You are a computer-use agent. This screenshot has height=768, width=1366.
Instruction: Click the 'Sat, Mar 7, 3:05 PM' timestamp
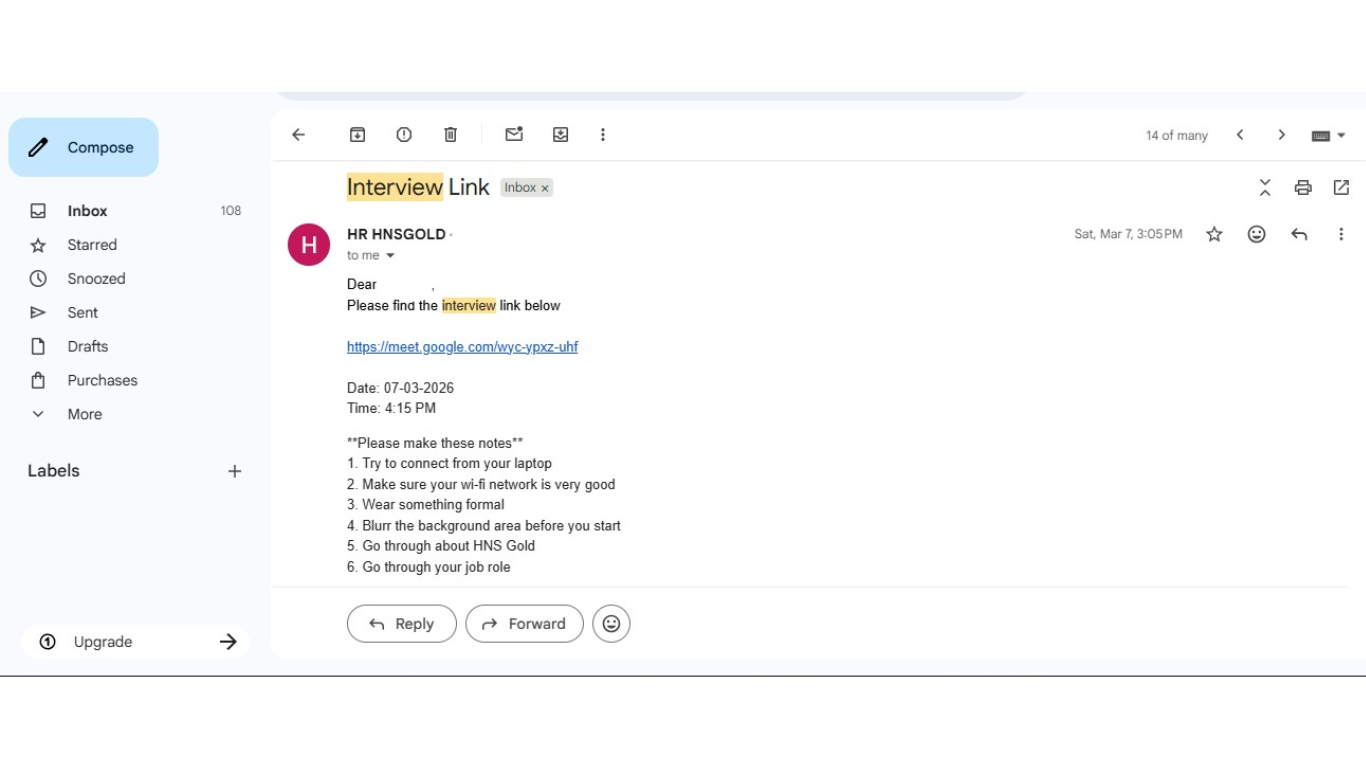(x=1128, y=234)
